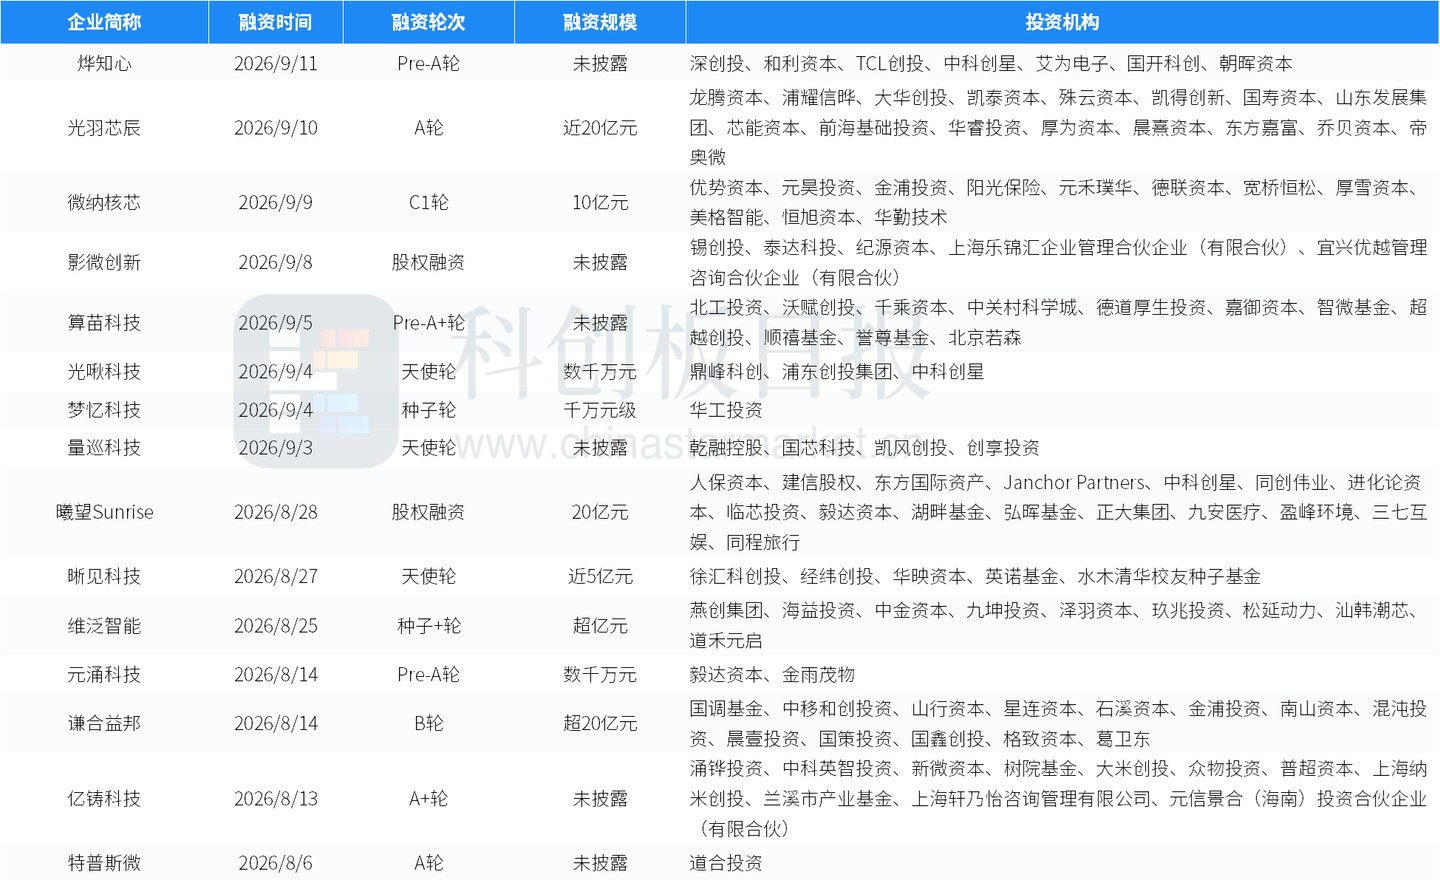Click the 谦合益邦 company name
The image size is (1440, 883).
coord(104,723)
